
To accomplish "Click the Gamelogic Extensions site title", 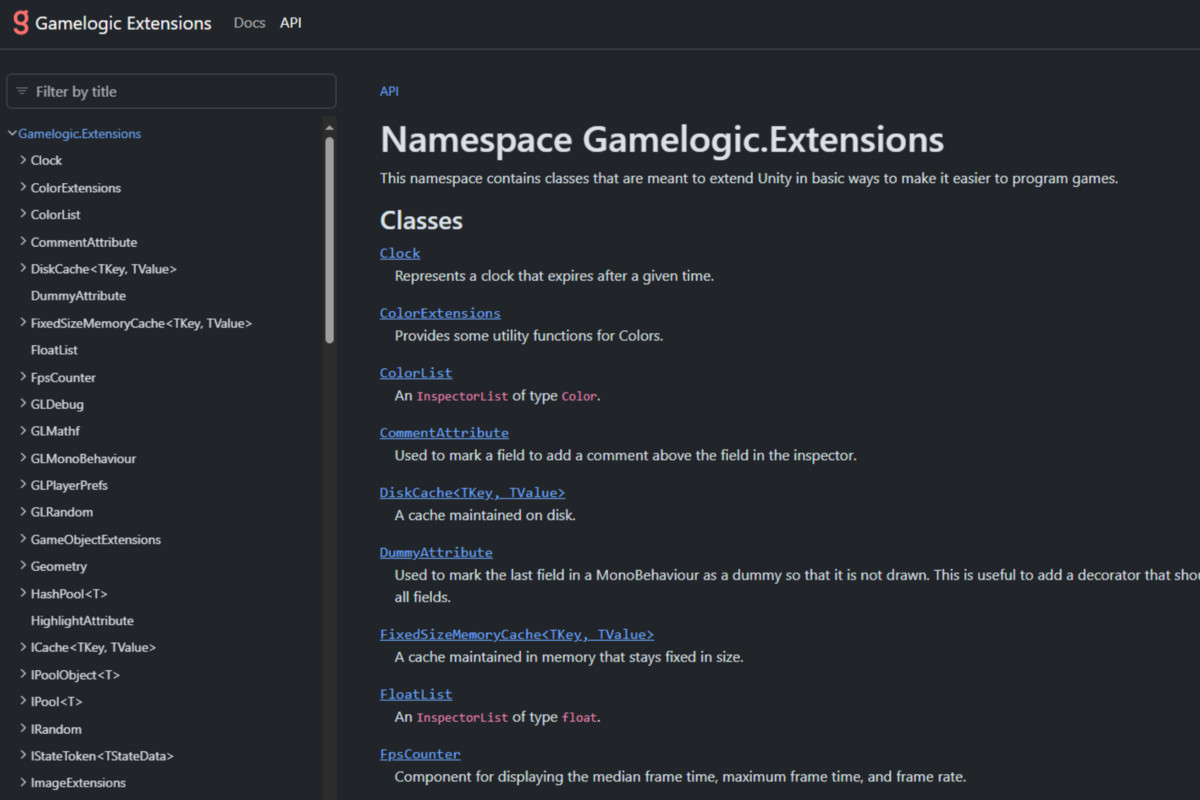I will [x=123, y=23].
